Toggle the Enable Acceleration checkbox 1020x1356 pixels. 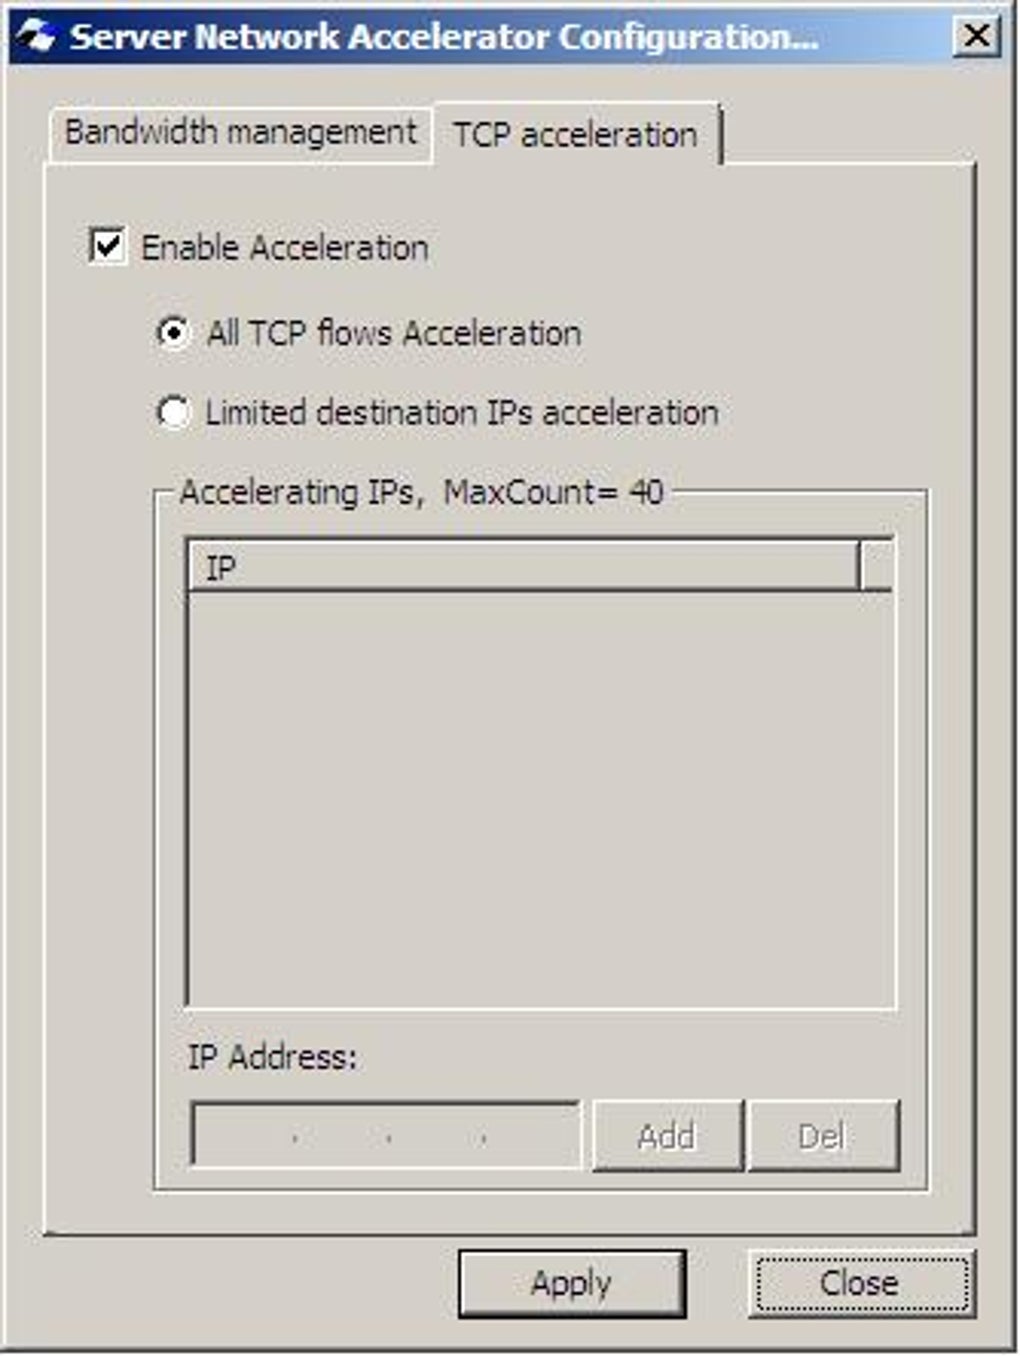click(107, 246)
